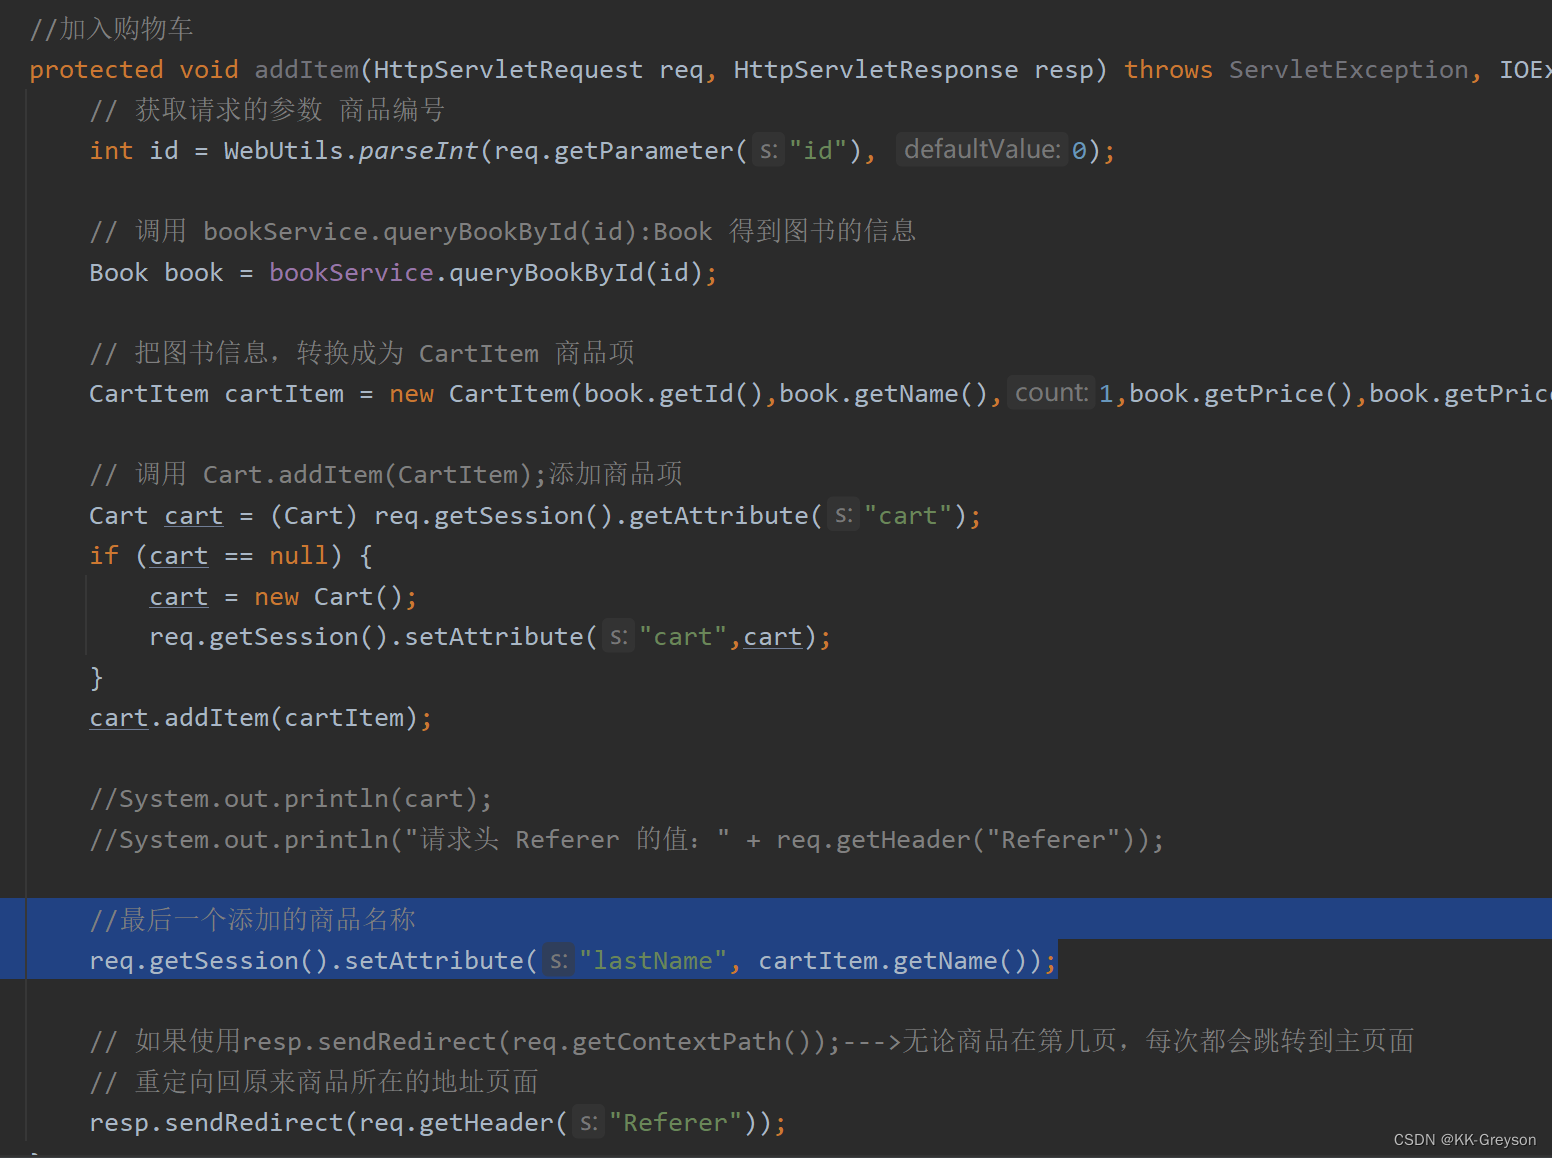Click the "addItem" method name in the declaration
Screen dimensions: 1552x1158
click(x=307, y=70)
